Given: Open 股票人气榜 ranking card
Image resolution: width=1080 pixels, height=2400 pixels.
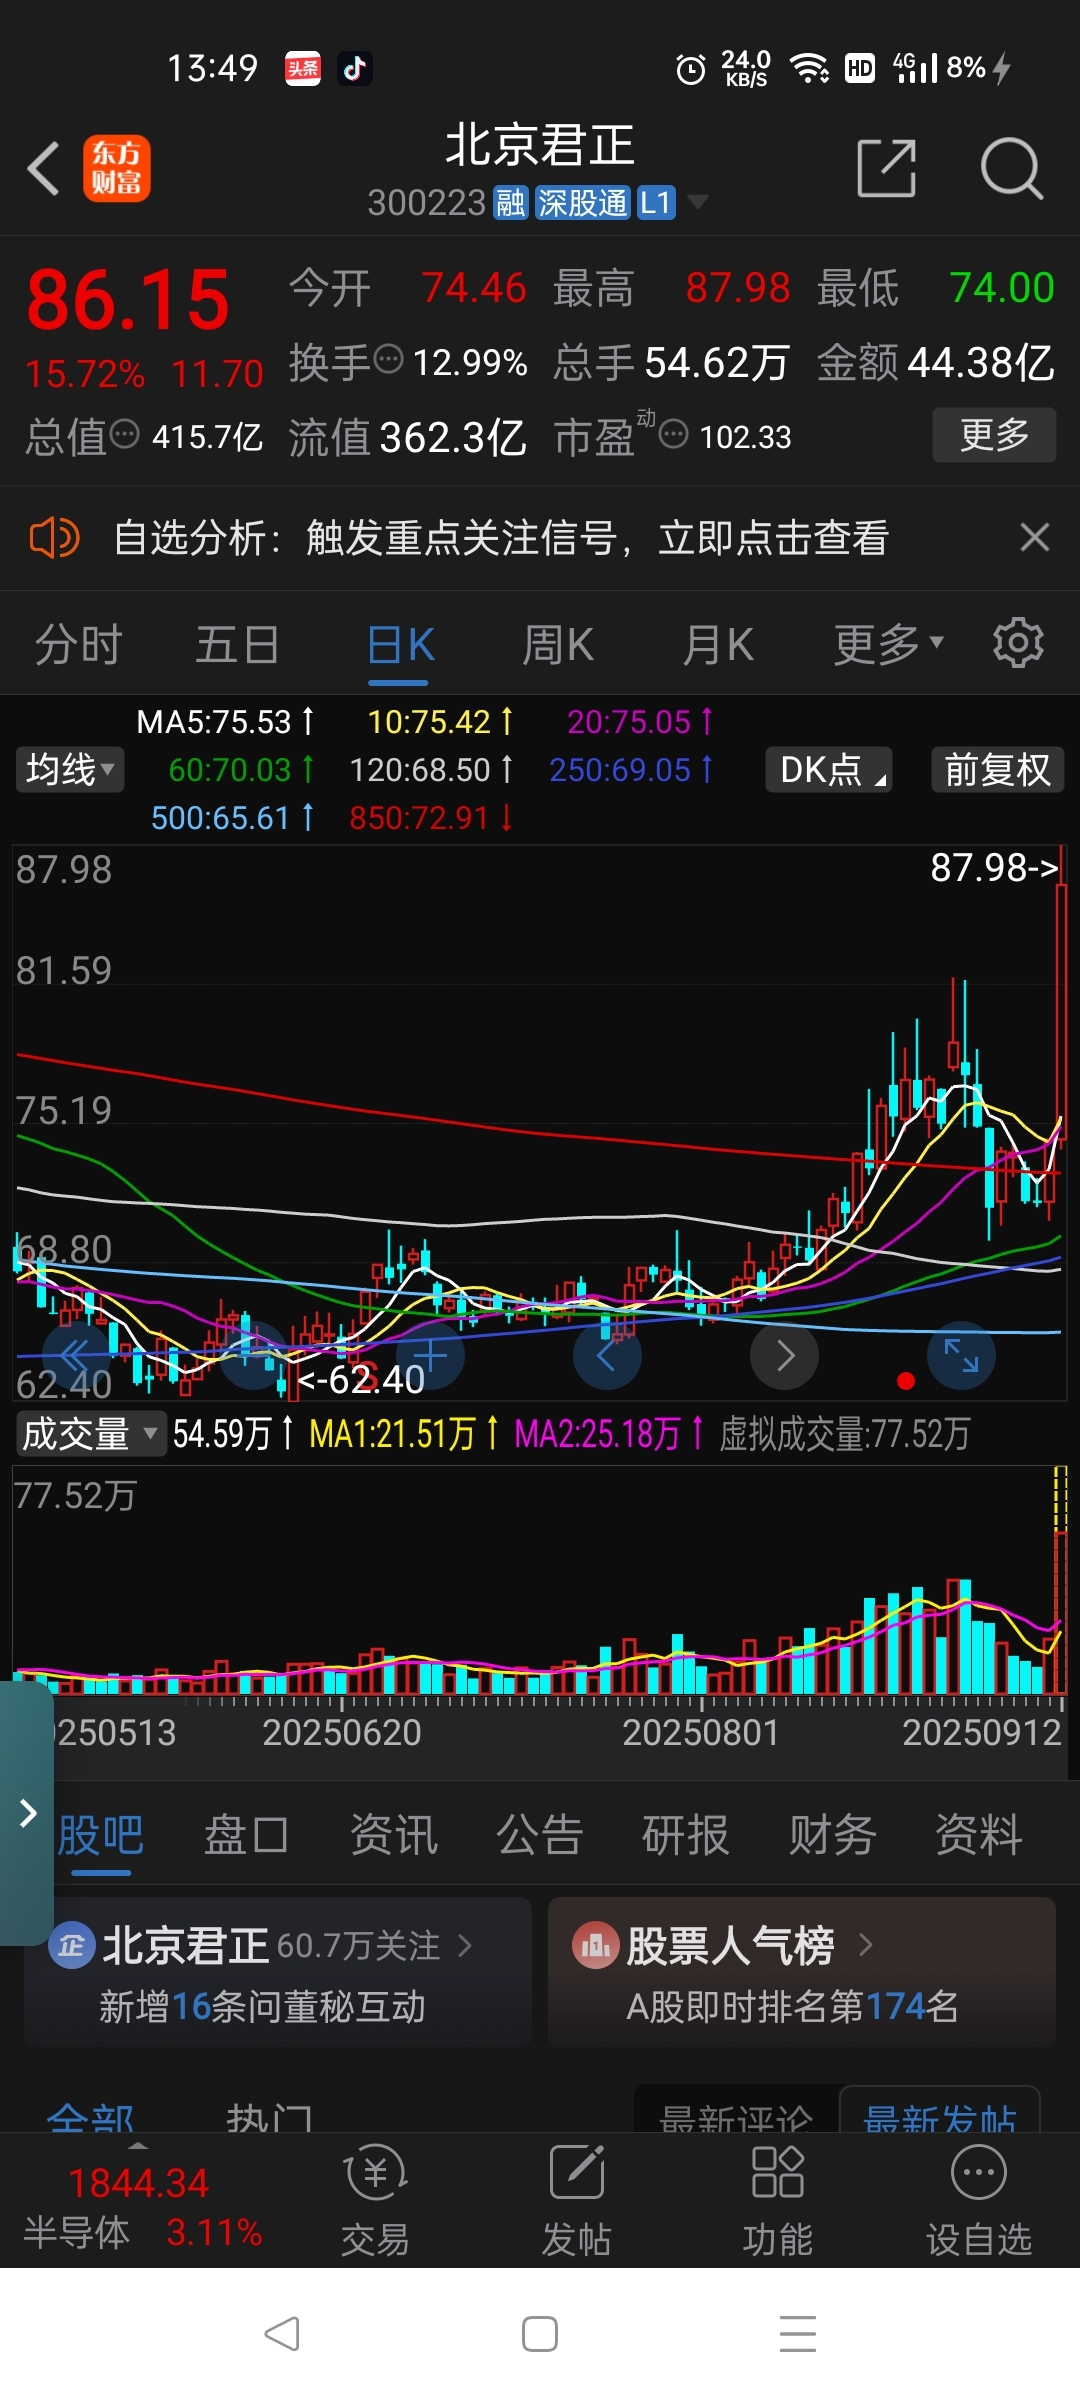Looking at the screenshot, I should [802, 1972].
